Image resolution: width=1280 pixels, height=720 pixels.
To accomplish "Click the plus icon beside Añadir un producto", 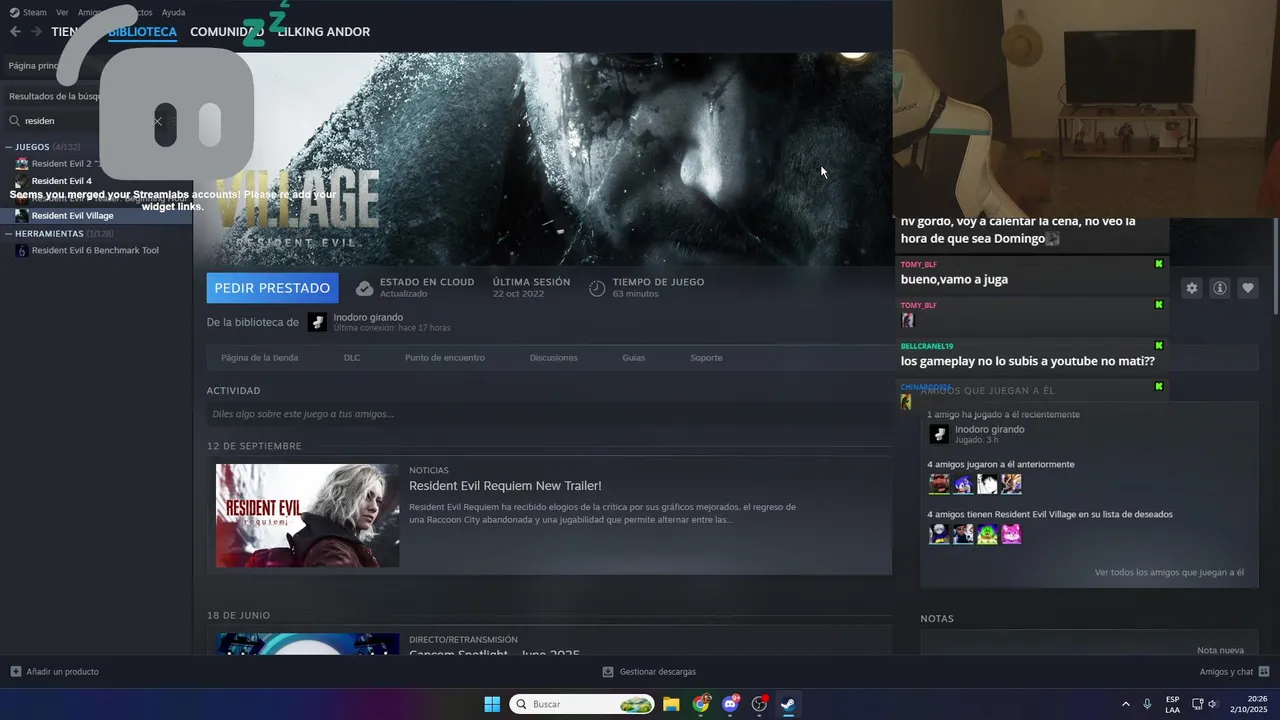I will 15,672.
